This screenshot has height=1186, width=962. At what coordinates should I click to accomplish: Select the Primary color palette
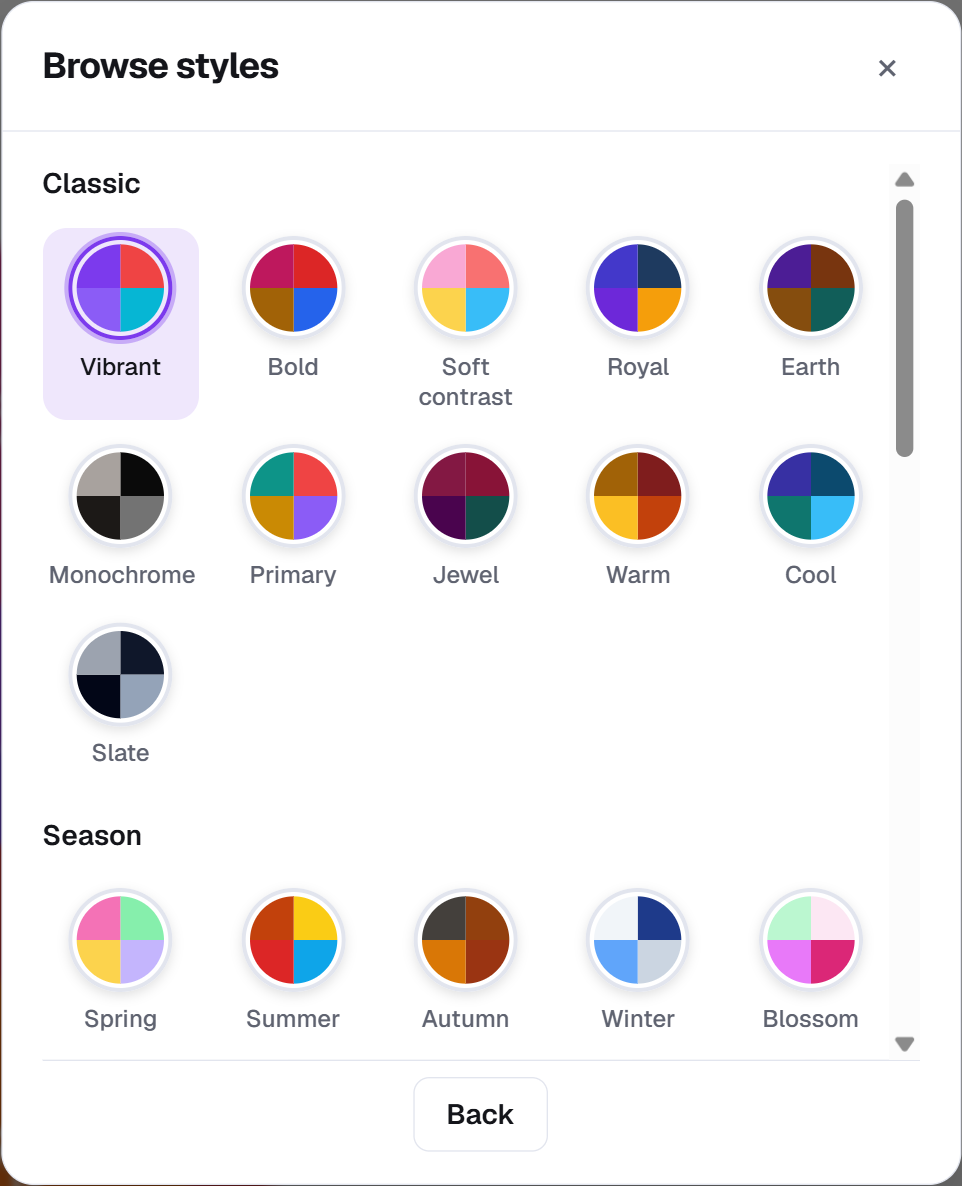click(x=293, y=496)
